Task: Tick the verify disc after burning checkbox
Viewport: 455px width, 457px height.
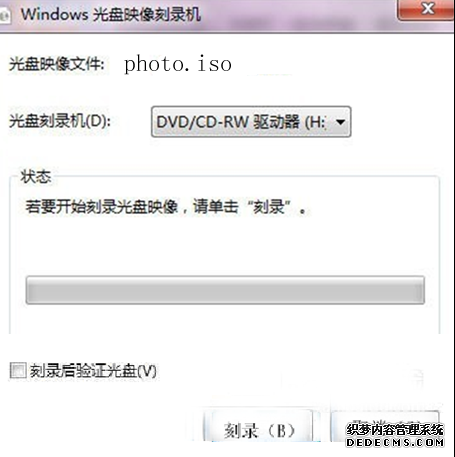Action: 18,371
